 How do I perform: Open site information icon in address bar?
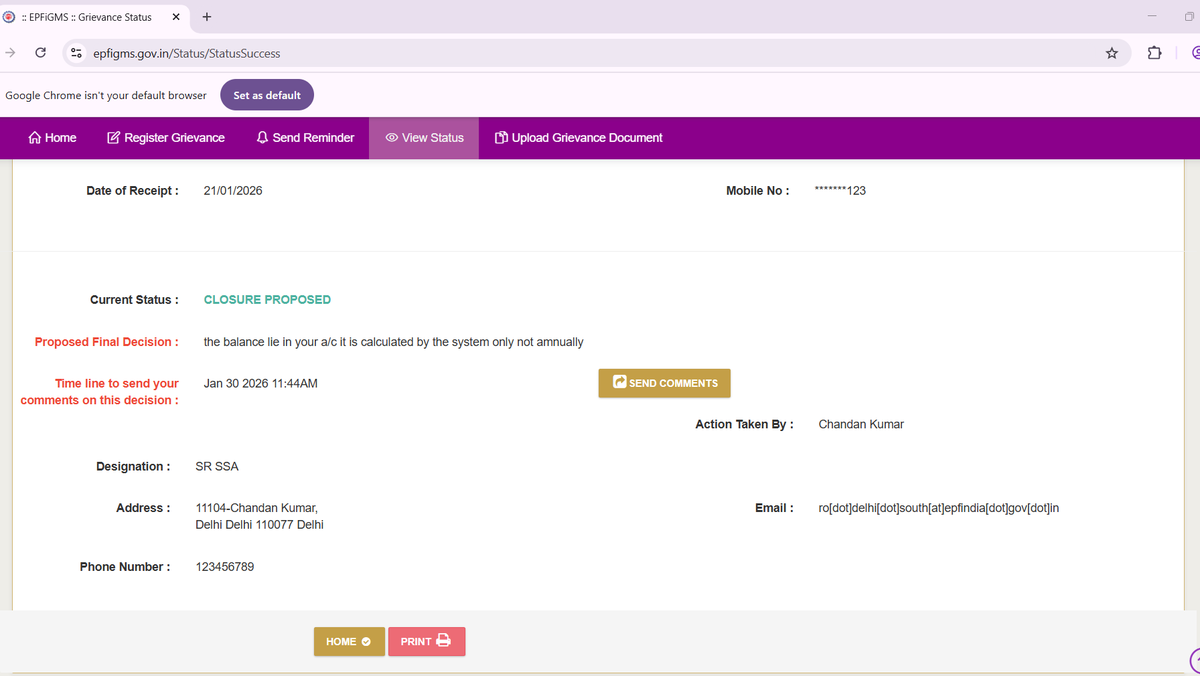tap(76, 53)
